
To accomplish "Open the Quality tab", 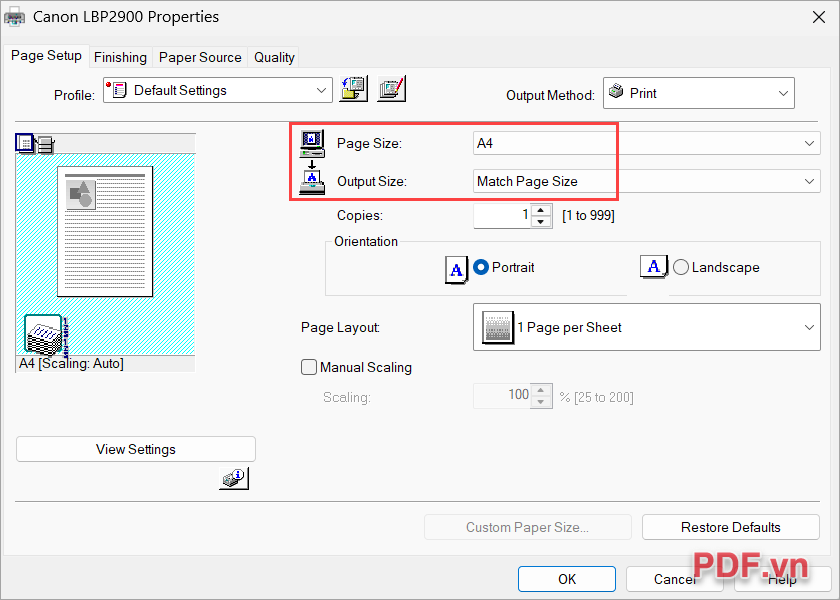I will pos(274,57).
